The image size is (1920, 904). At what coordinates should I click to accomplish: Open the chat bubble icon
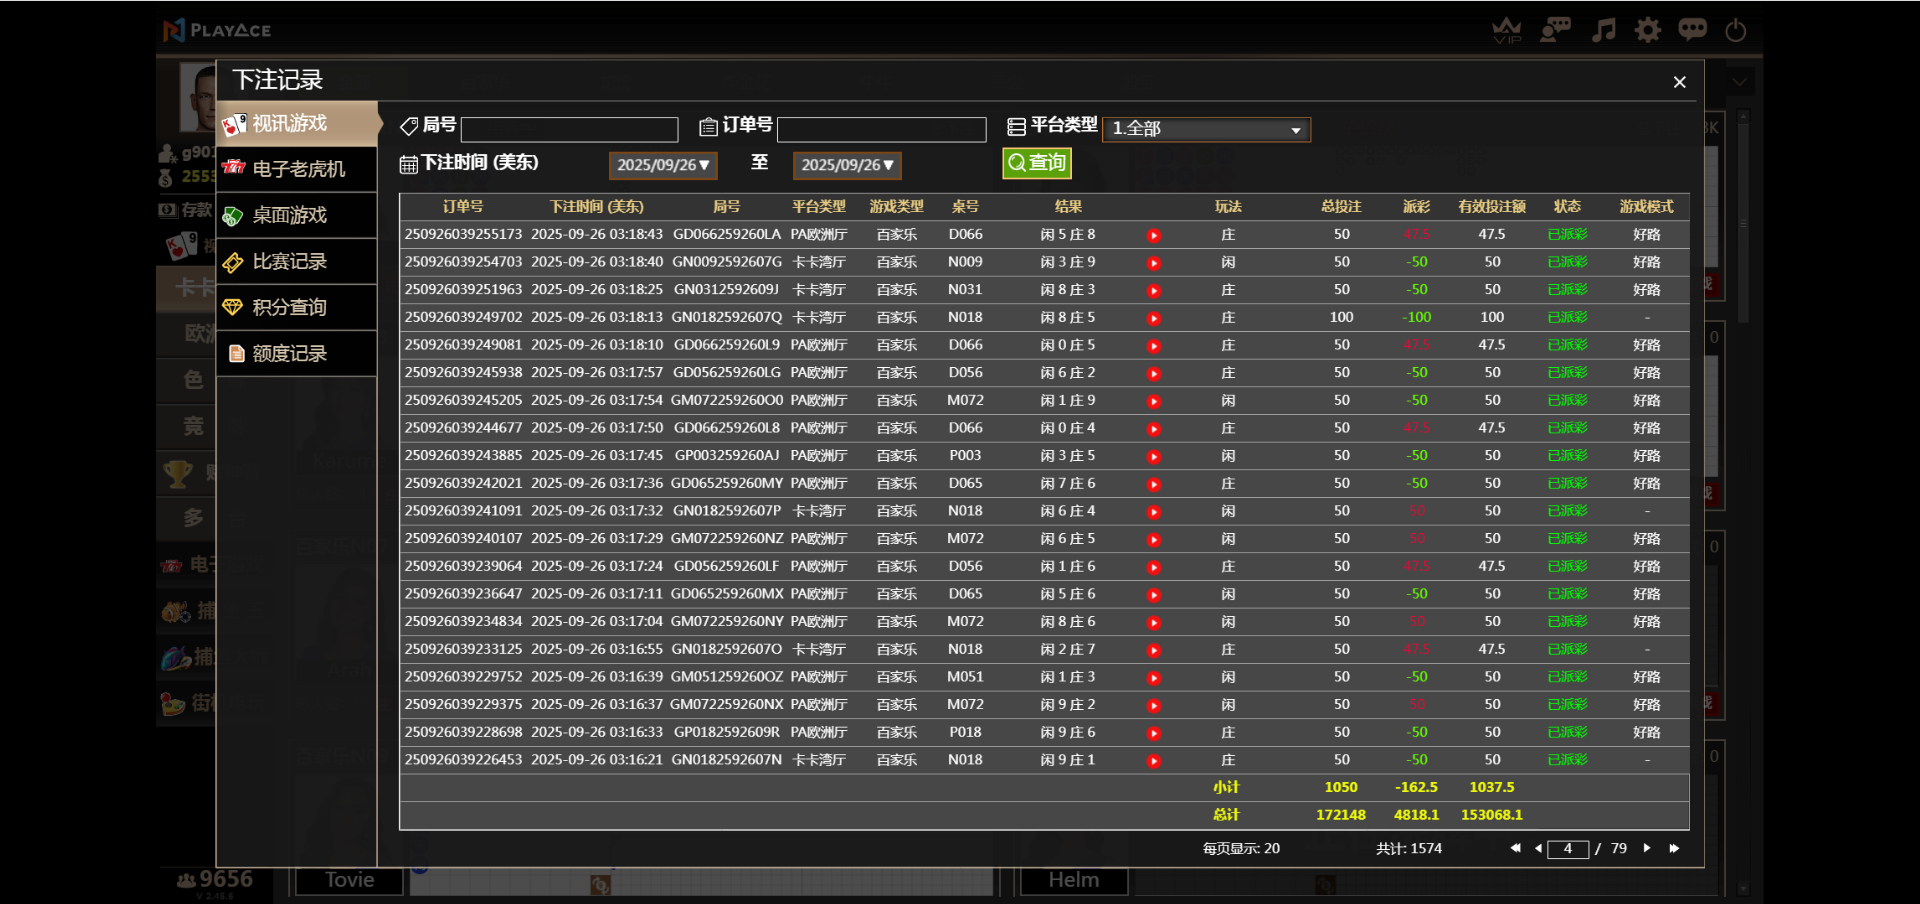pos(1692,30)
